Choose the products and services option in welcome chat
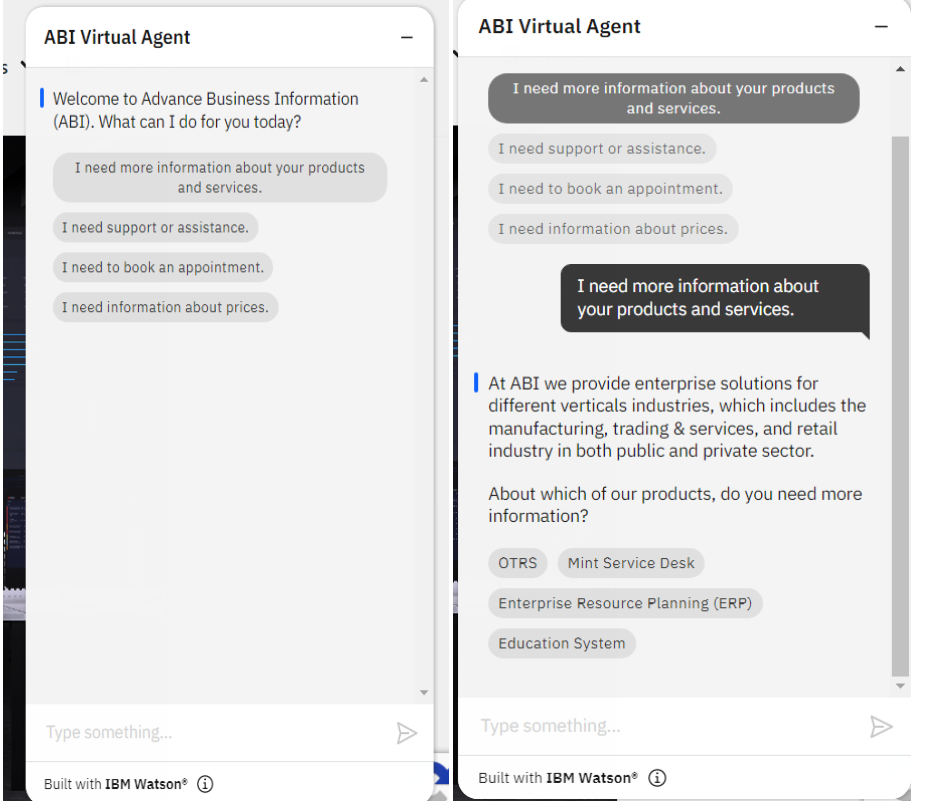Viewport: 927px width, 801px height. pyautogui.click(x=220, y=178)
